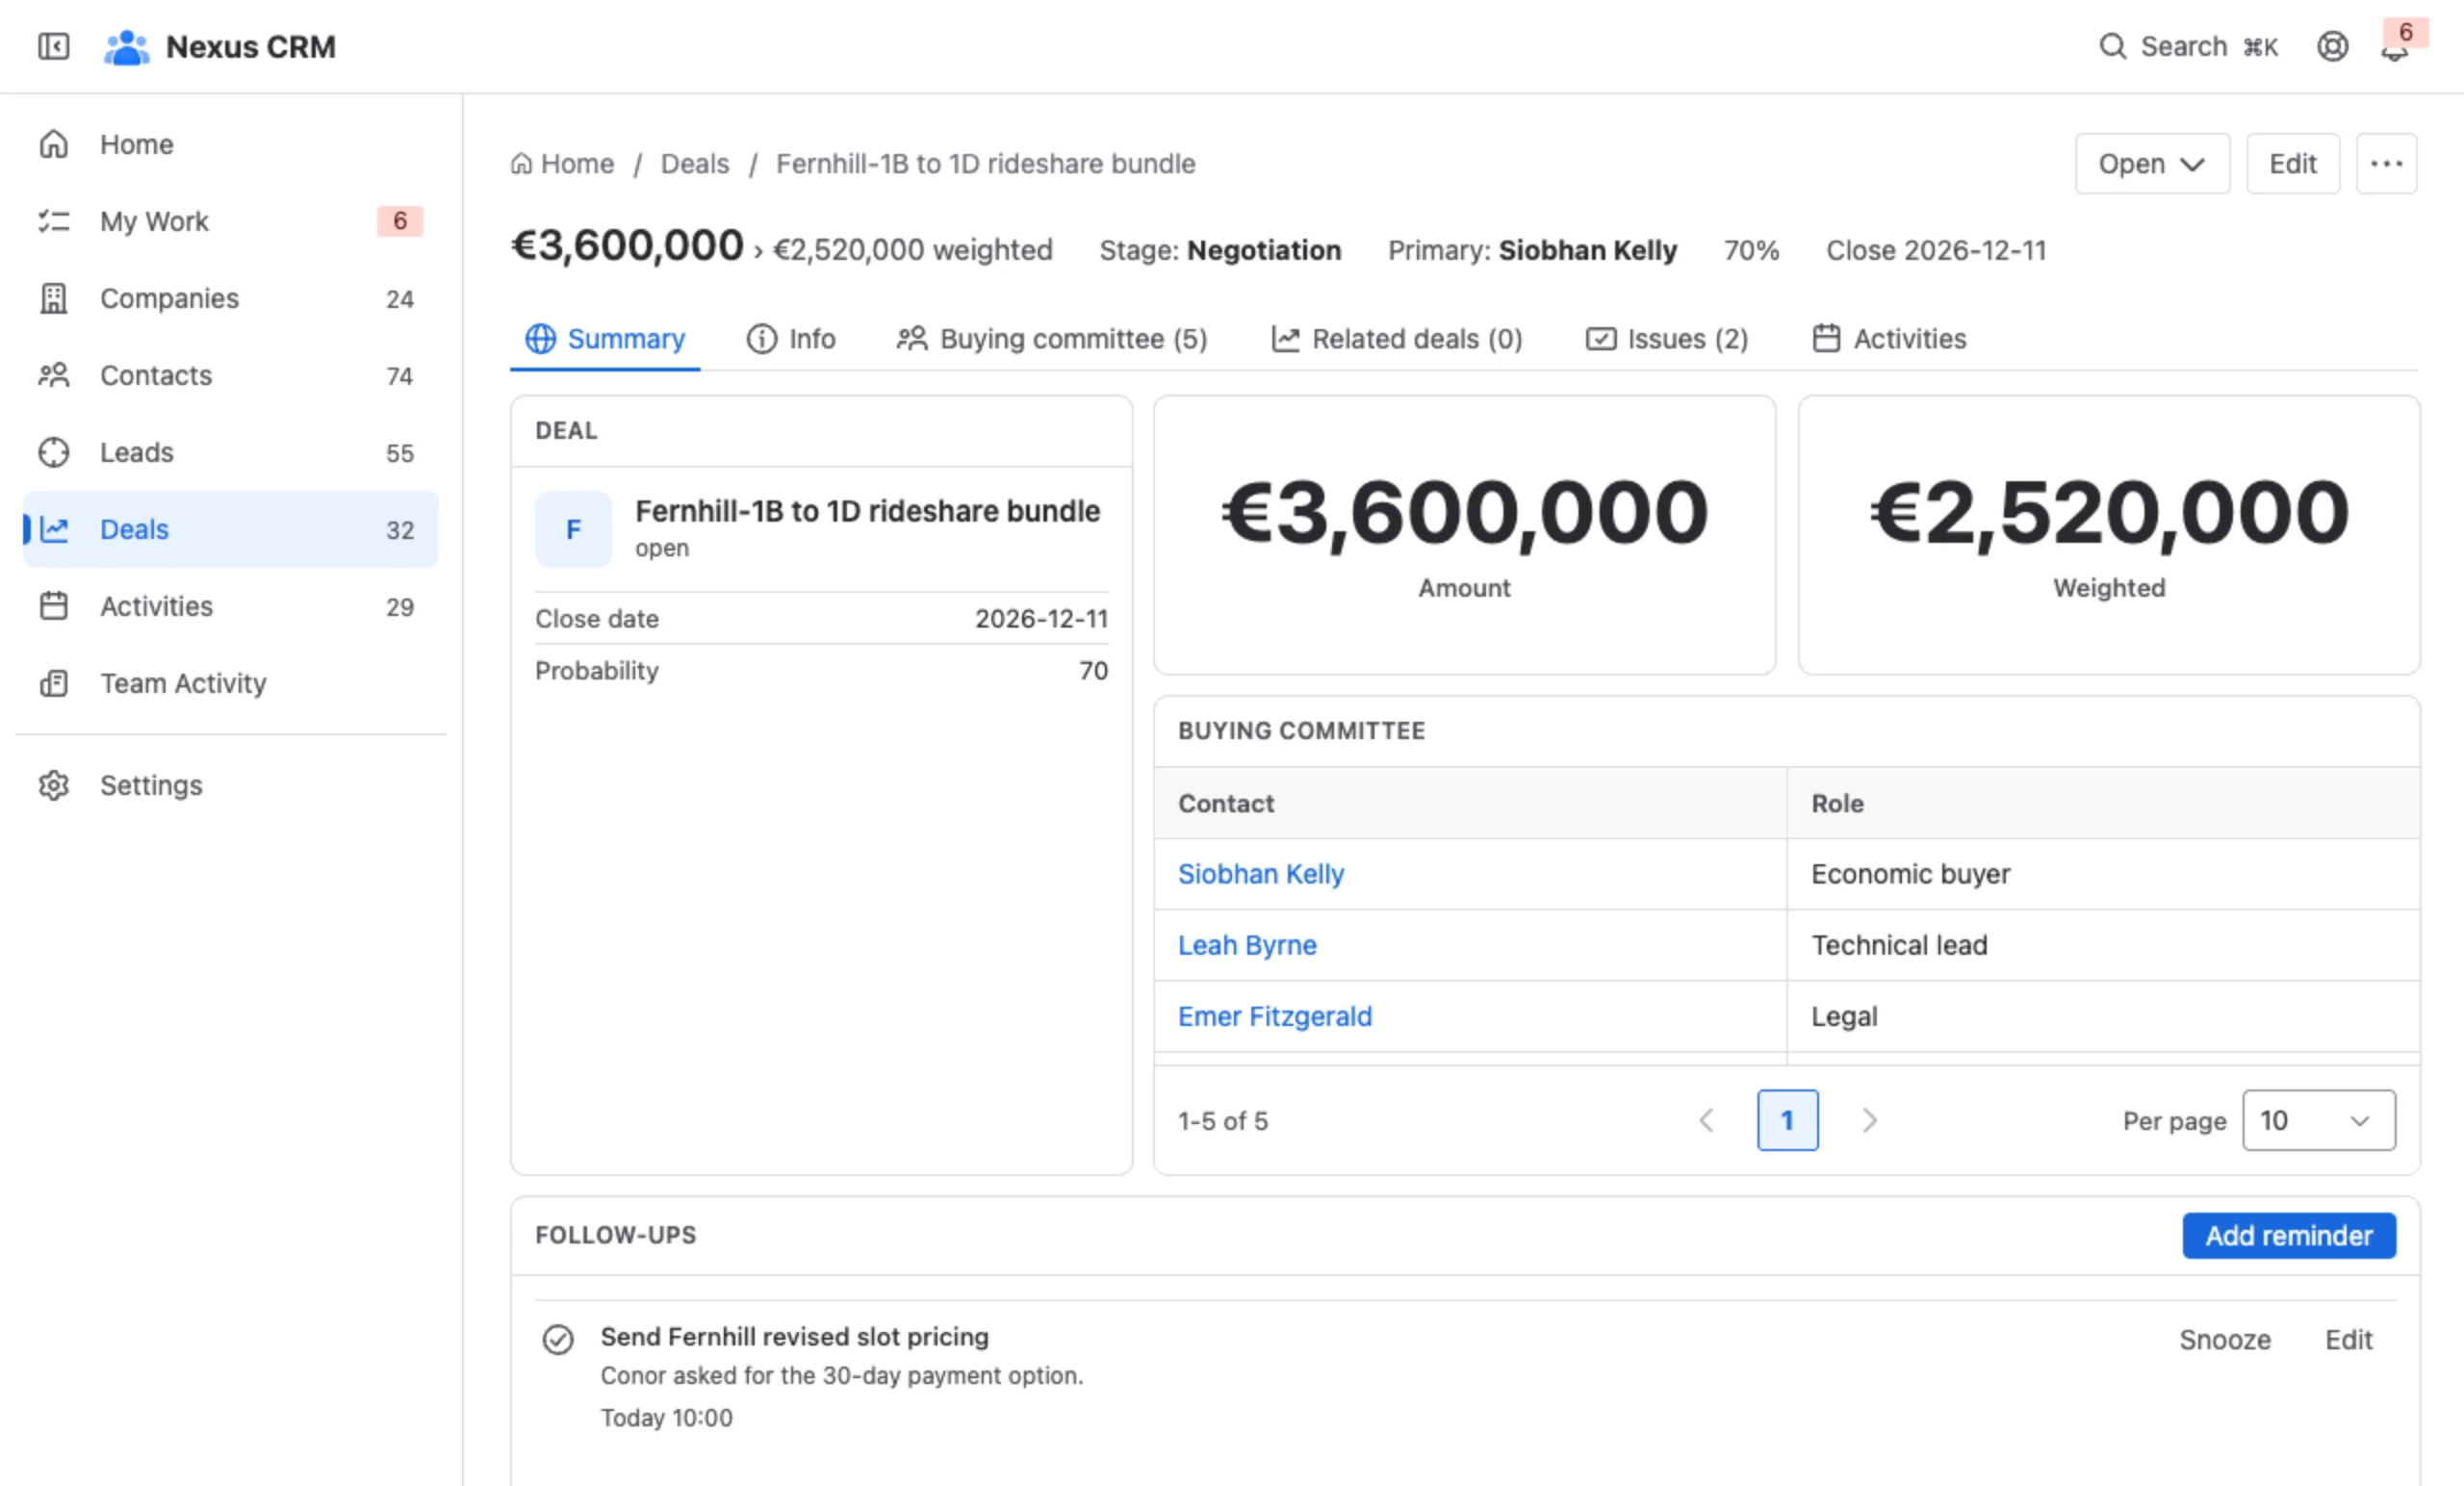2464x1486 pixels.
Task: Click the Search field in top bar
Action: [x=2188, y=46]
